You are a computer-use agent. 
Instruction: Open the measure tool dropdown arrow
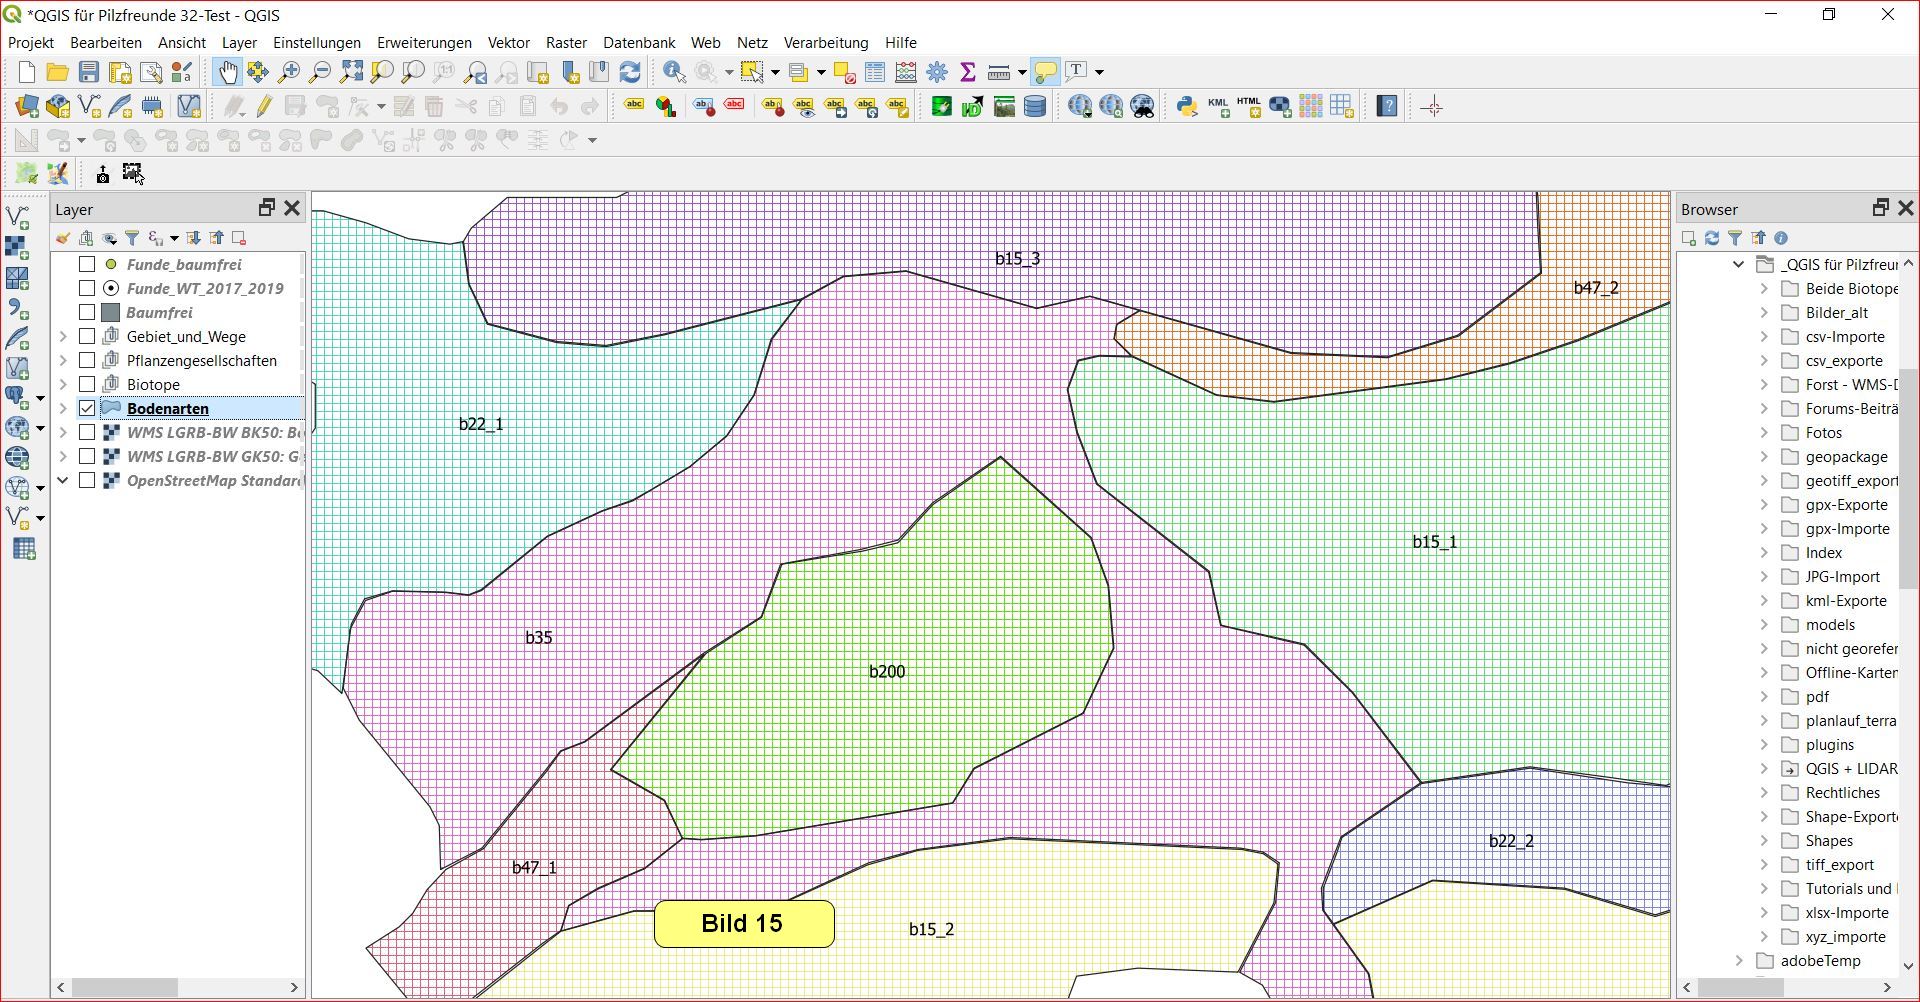click(x=1022, y=72)
